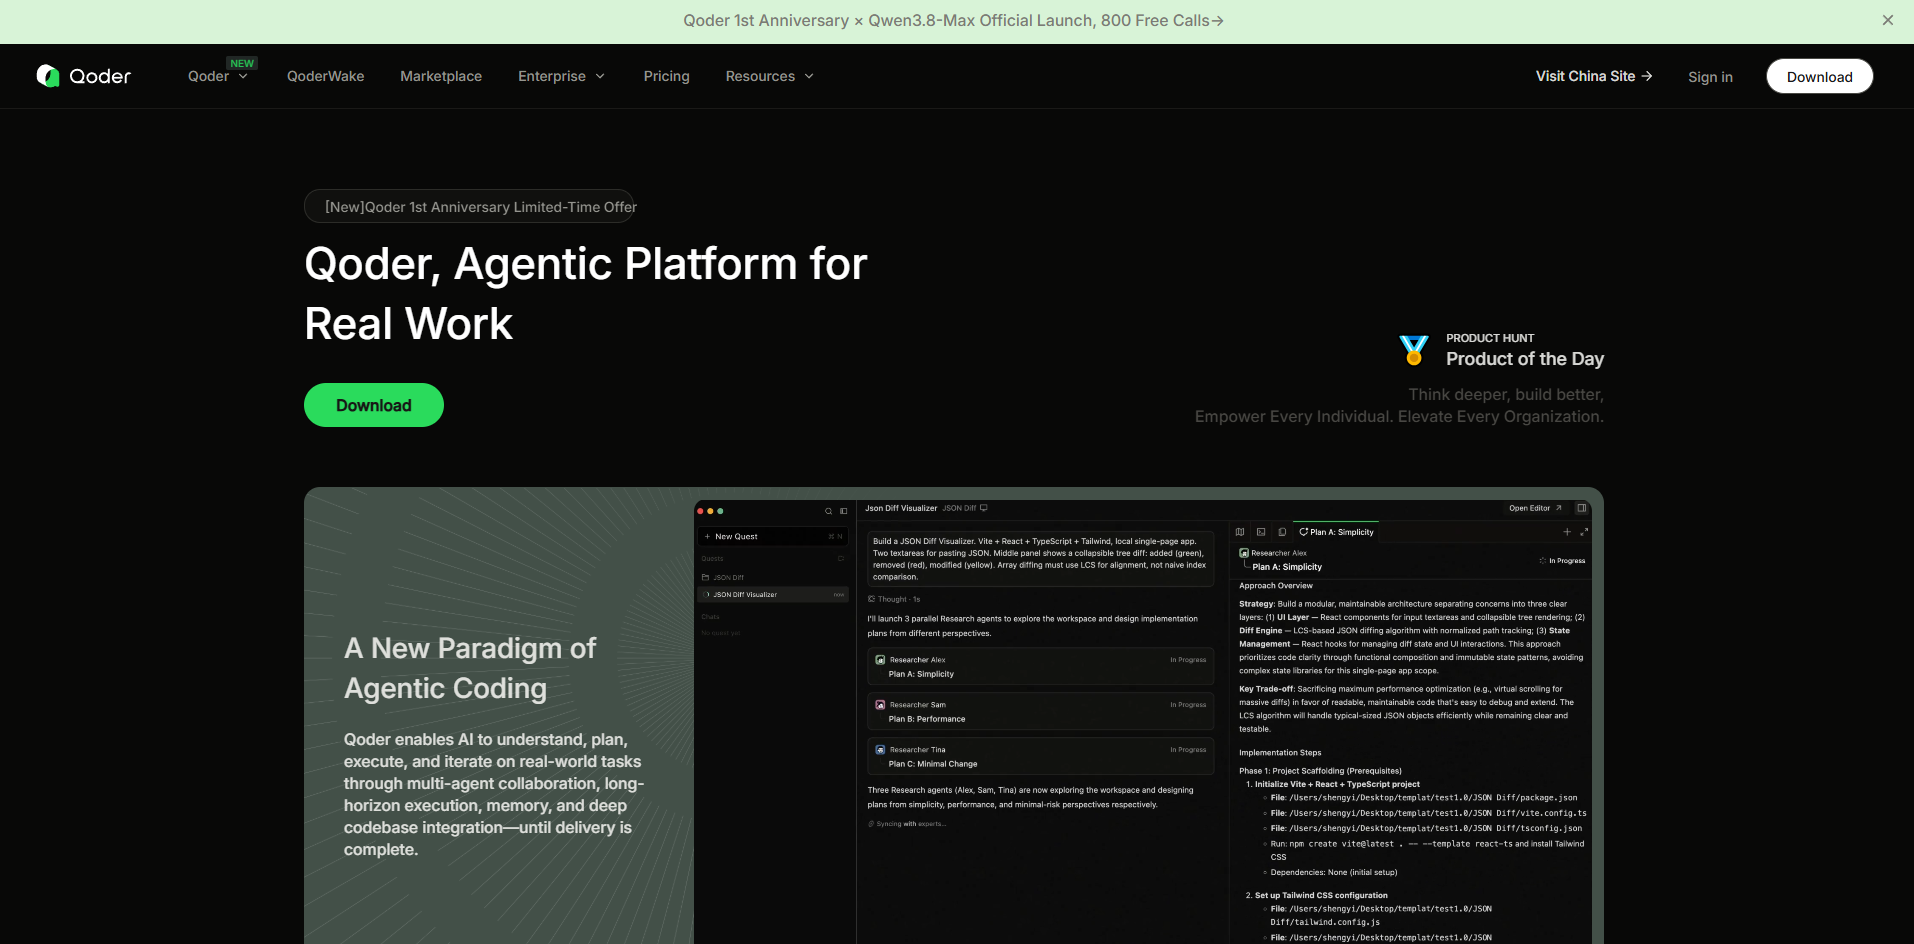Click the "Approach Overview" heading

pos(1276,586)
